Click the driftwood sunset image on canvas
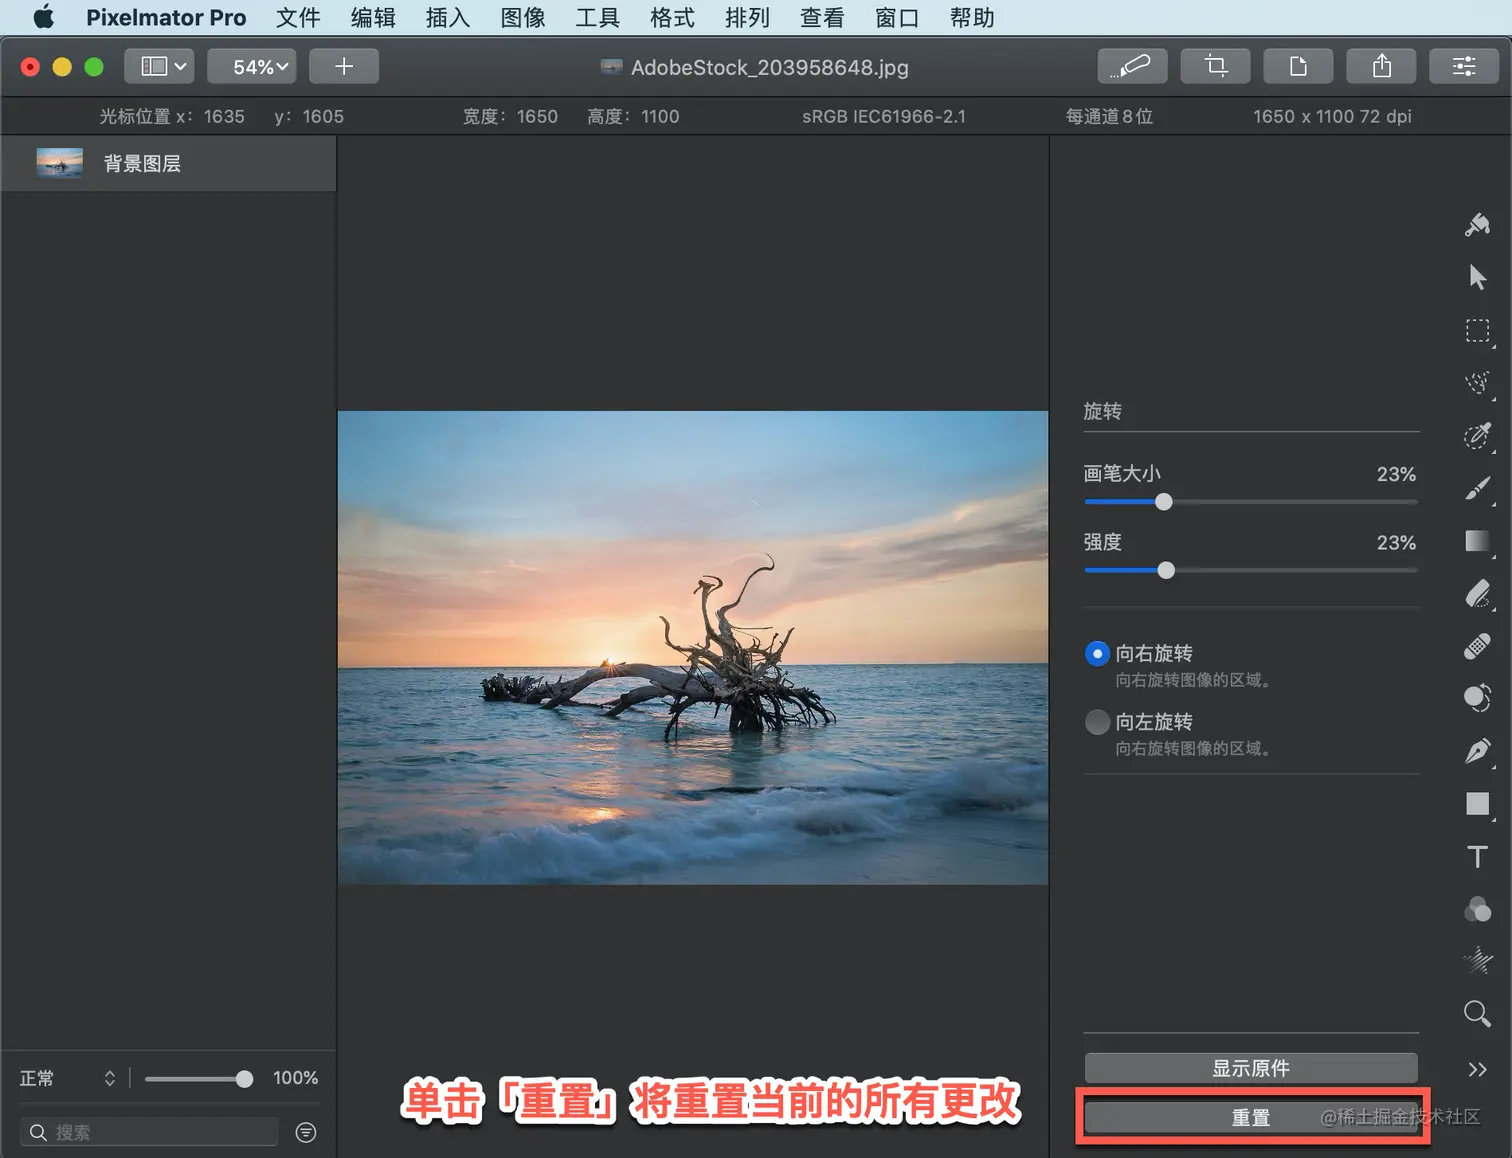1512x1158 pixels. pos(693,647)
